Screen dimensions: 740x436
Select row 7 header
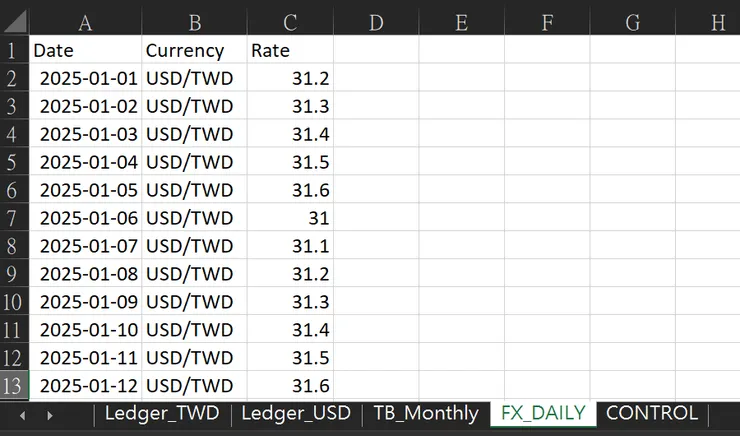click(14, 217)
